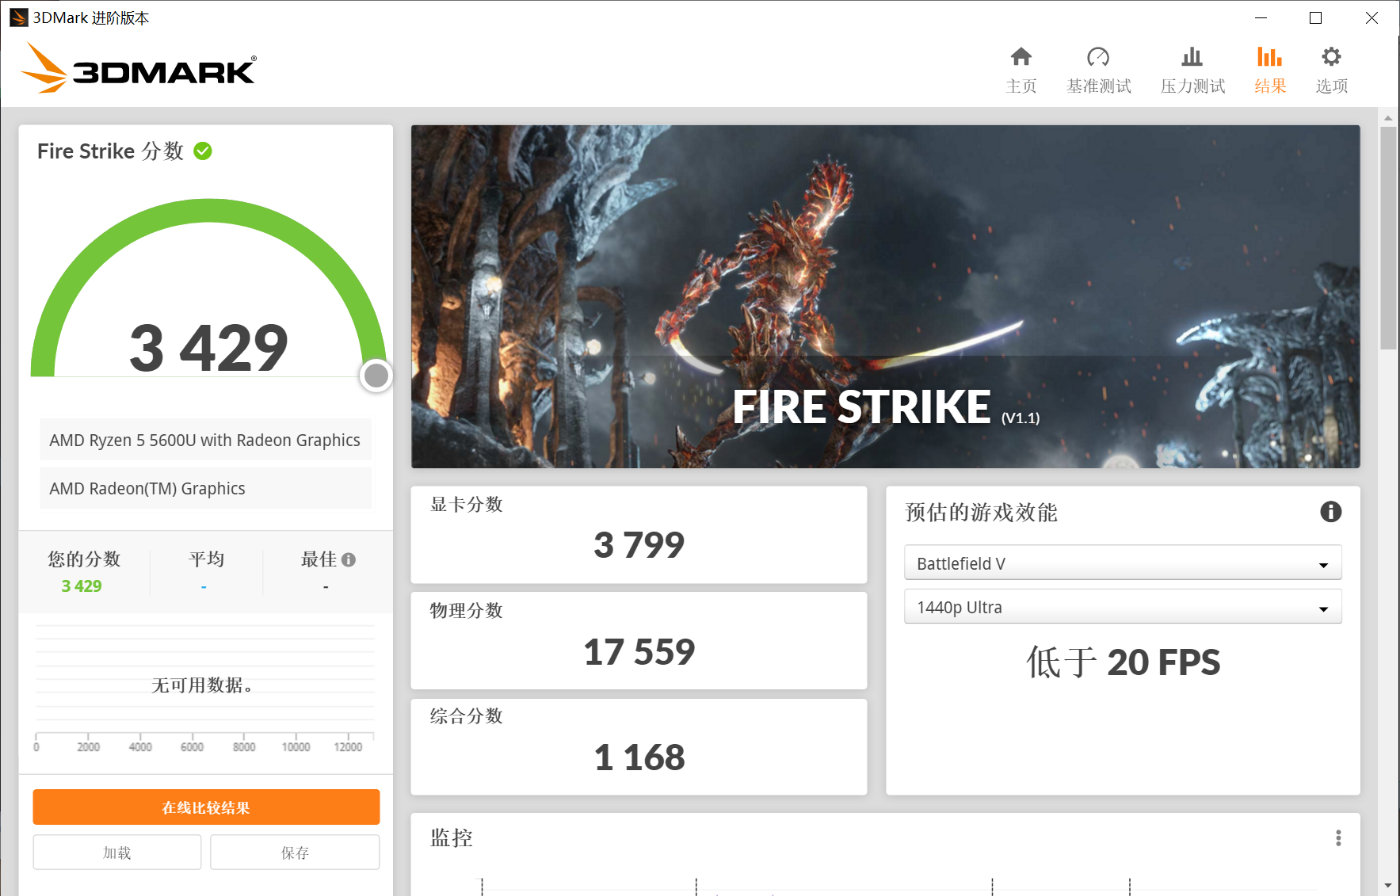Click the AMD Radeon(TM) Graphics label

[205, 488]
